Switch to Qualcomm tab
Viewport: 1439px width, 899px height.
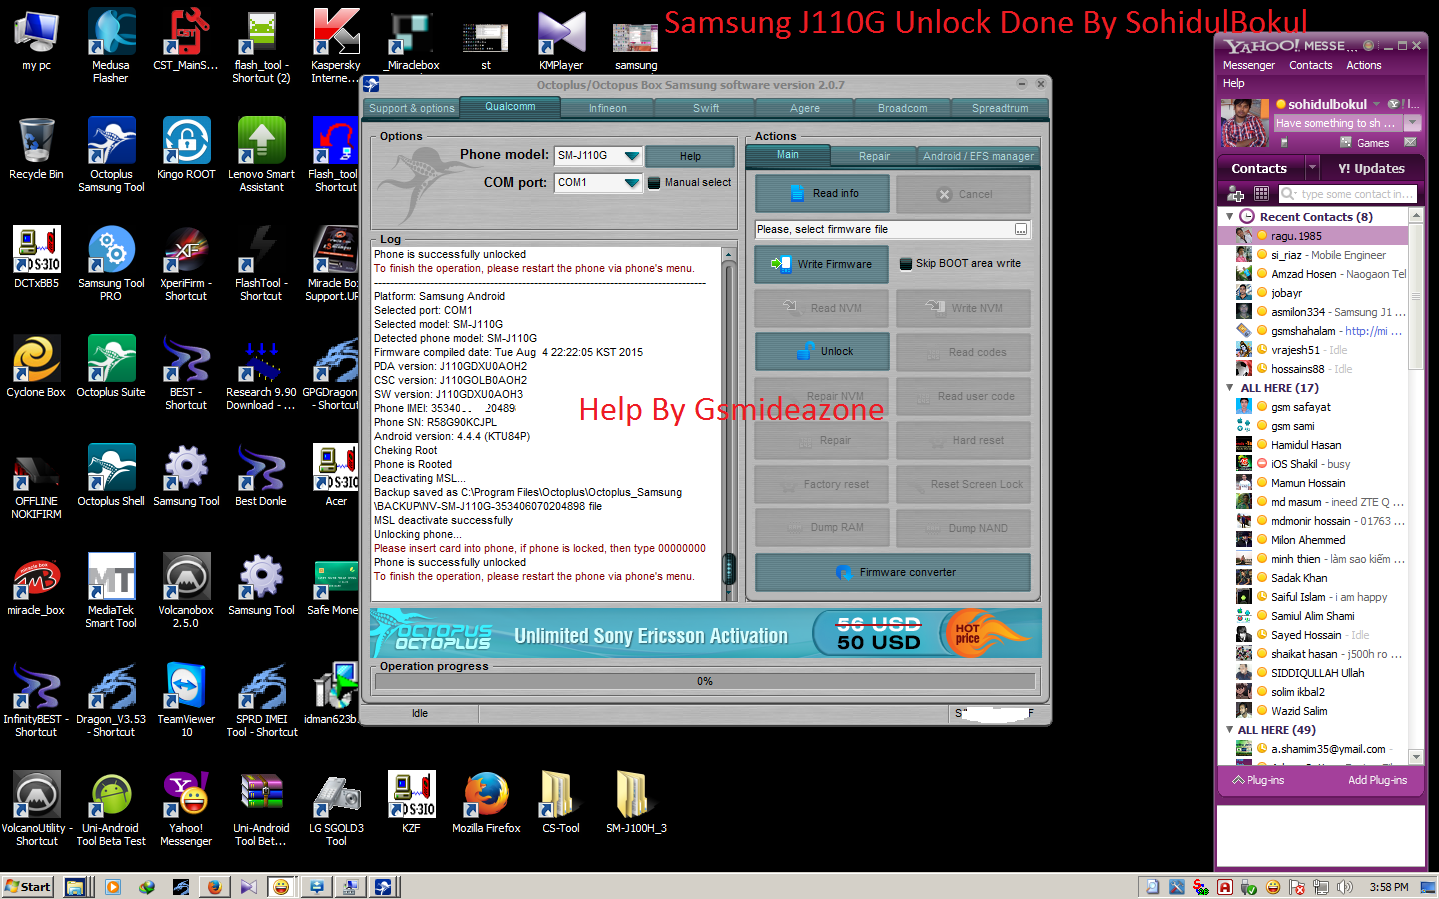(510, 107)
